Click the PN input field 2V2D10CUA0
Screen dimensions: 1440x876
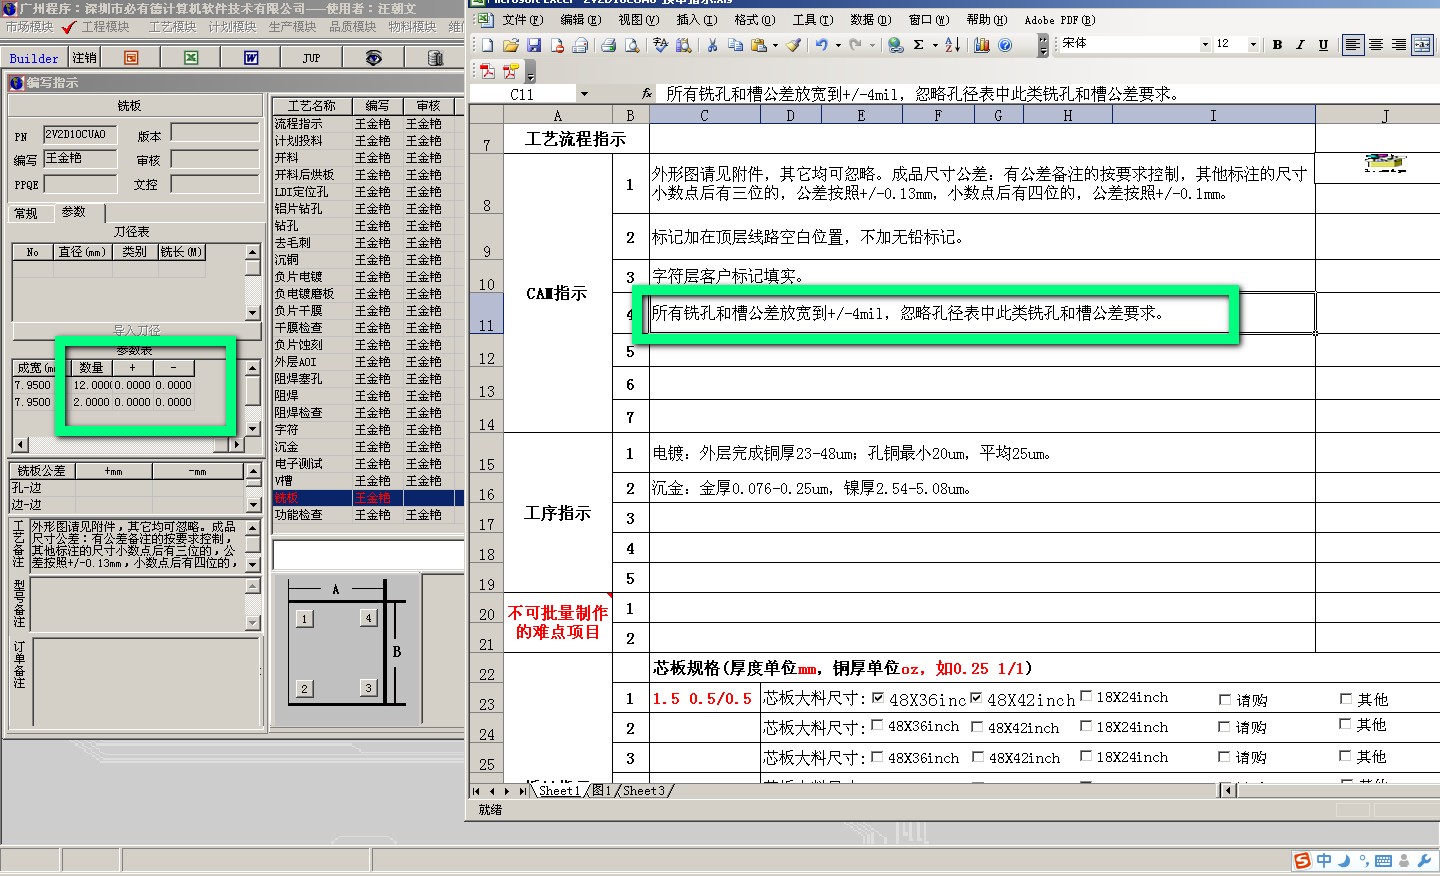coord(80,134)
